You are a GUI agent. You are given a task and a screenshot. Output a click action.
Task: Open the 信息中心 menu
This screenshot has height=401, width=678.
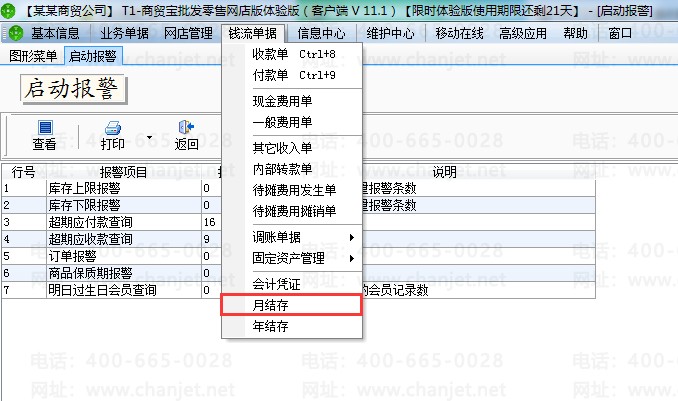pos(321,33)
